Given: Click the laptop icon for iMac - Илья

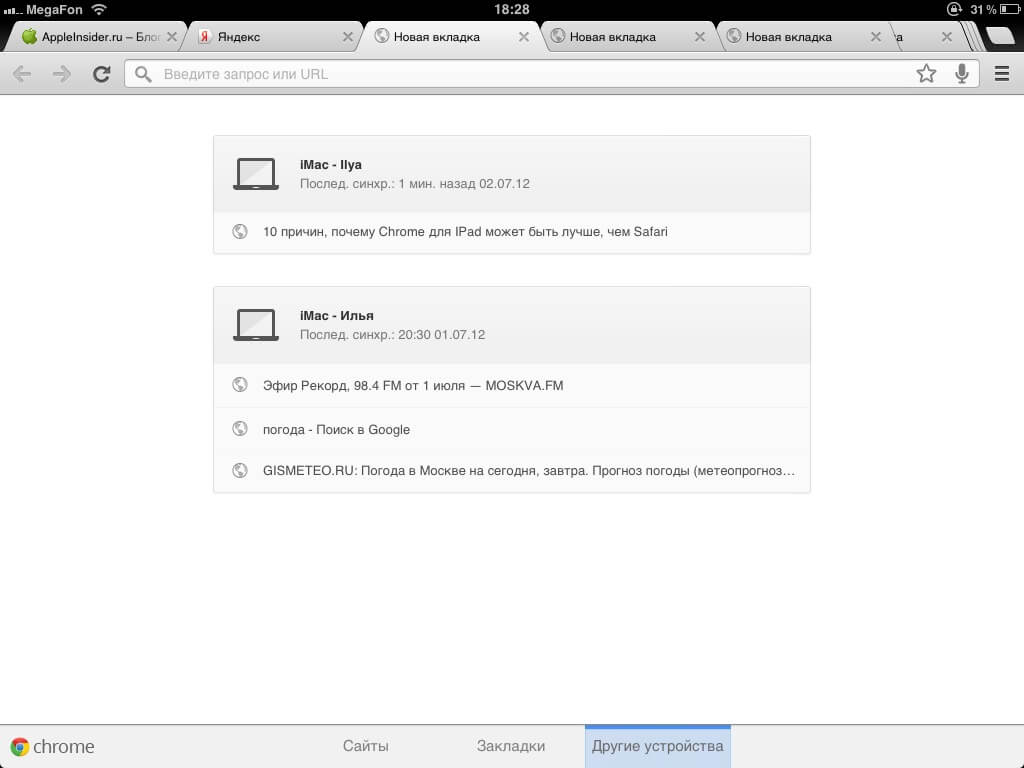Looking at the screenshot, I should pos(256,325).
